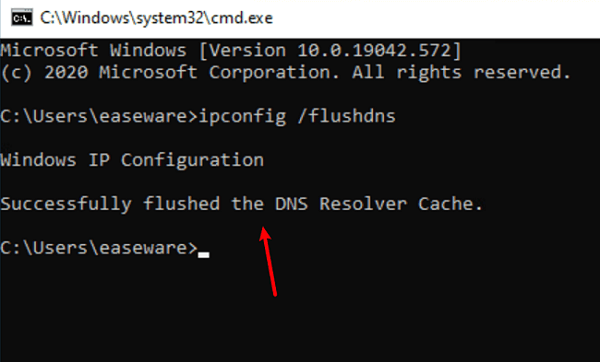Viewport: 600px width, 362px height.
Task: Click the blinking cursor at the prompt
Action: coord(204,255)
